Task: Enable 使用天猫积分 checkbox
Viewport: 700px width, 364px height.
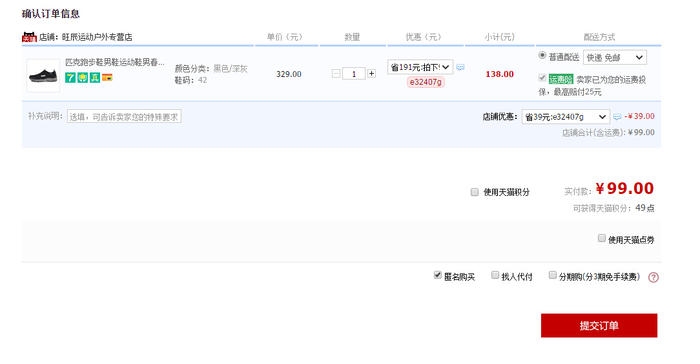Action: pyautogui.click(x=475, y=192)
